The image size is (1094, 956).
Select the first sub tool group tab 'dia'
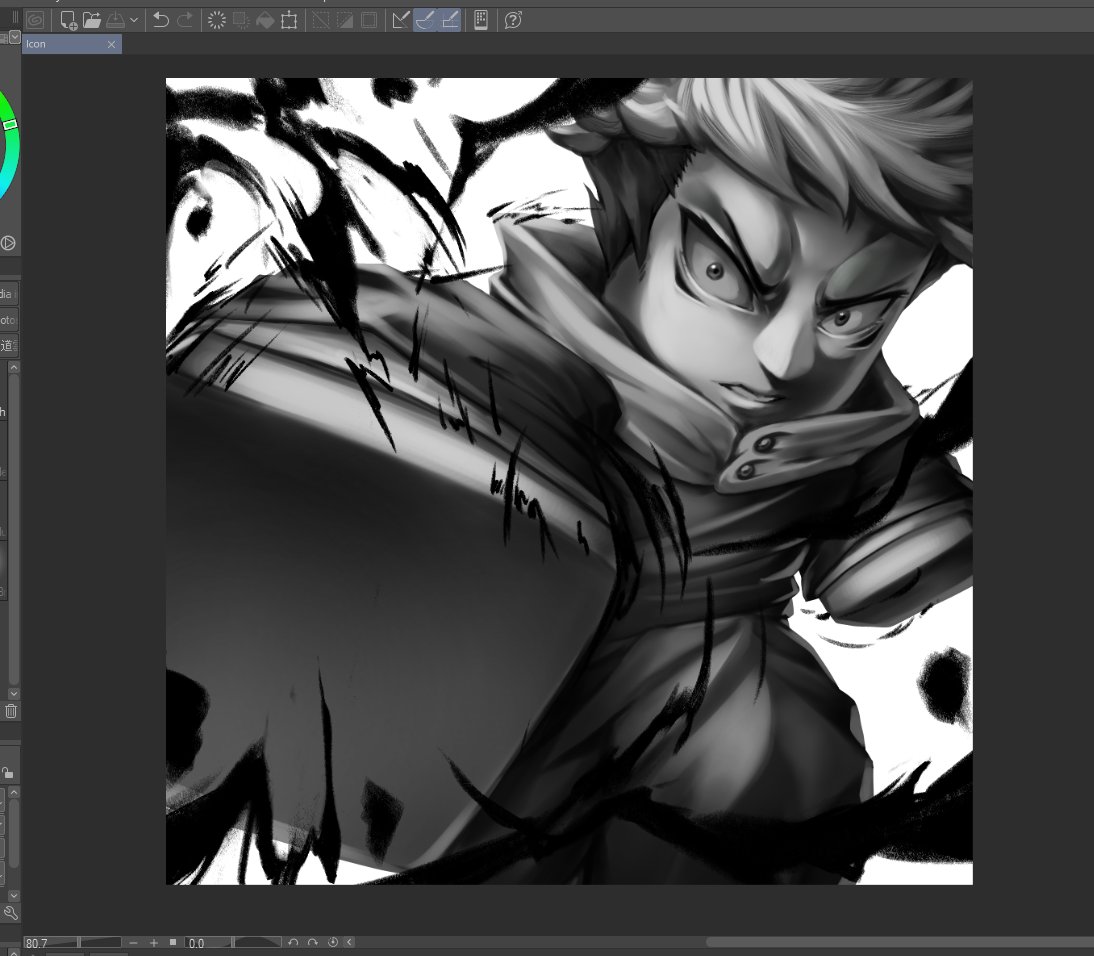click(8, 294)
